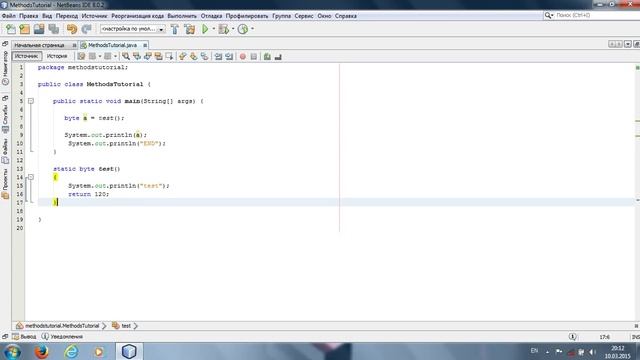Open dropdown beside Forward navigation icon
The width and height of the screenshot is (640, 360).
pyautogui.click(x=116, y=56)
